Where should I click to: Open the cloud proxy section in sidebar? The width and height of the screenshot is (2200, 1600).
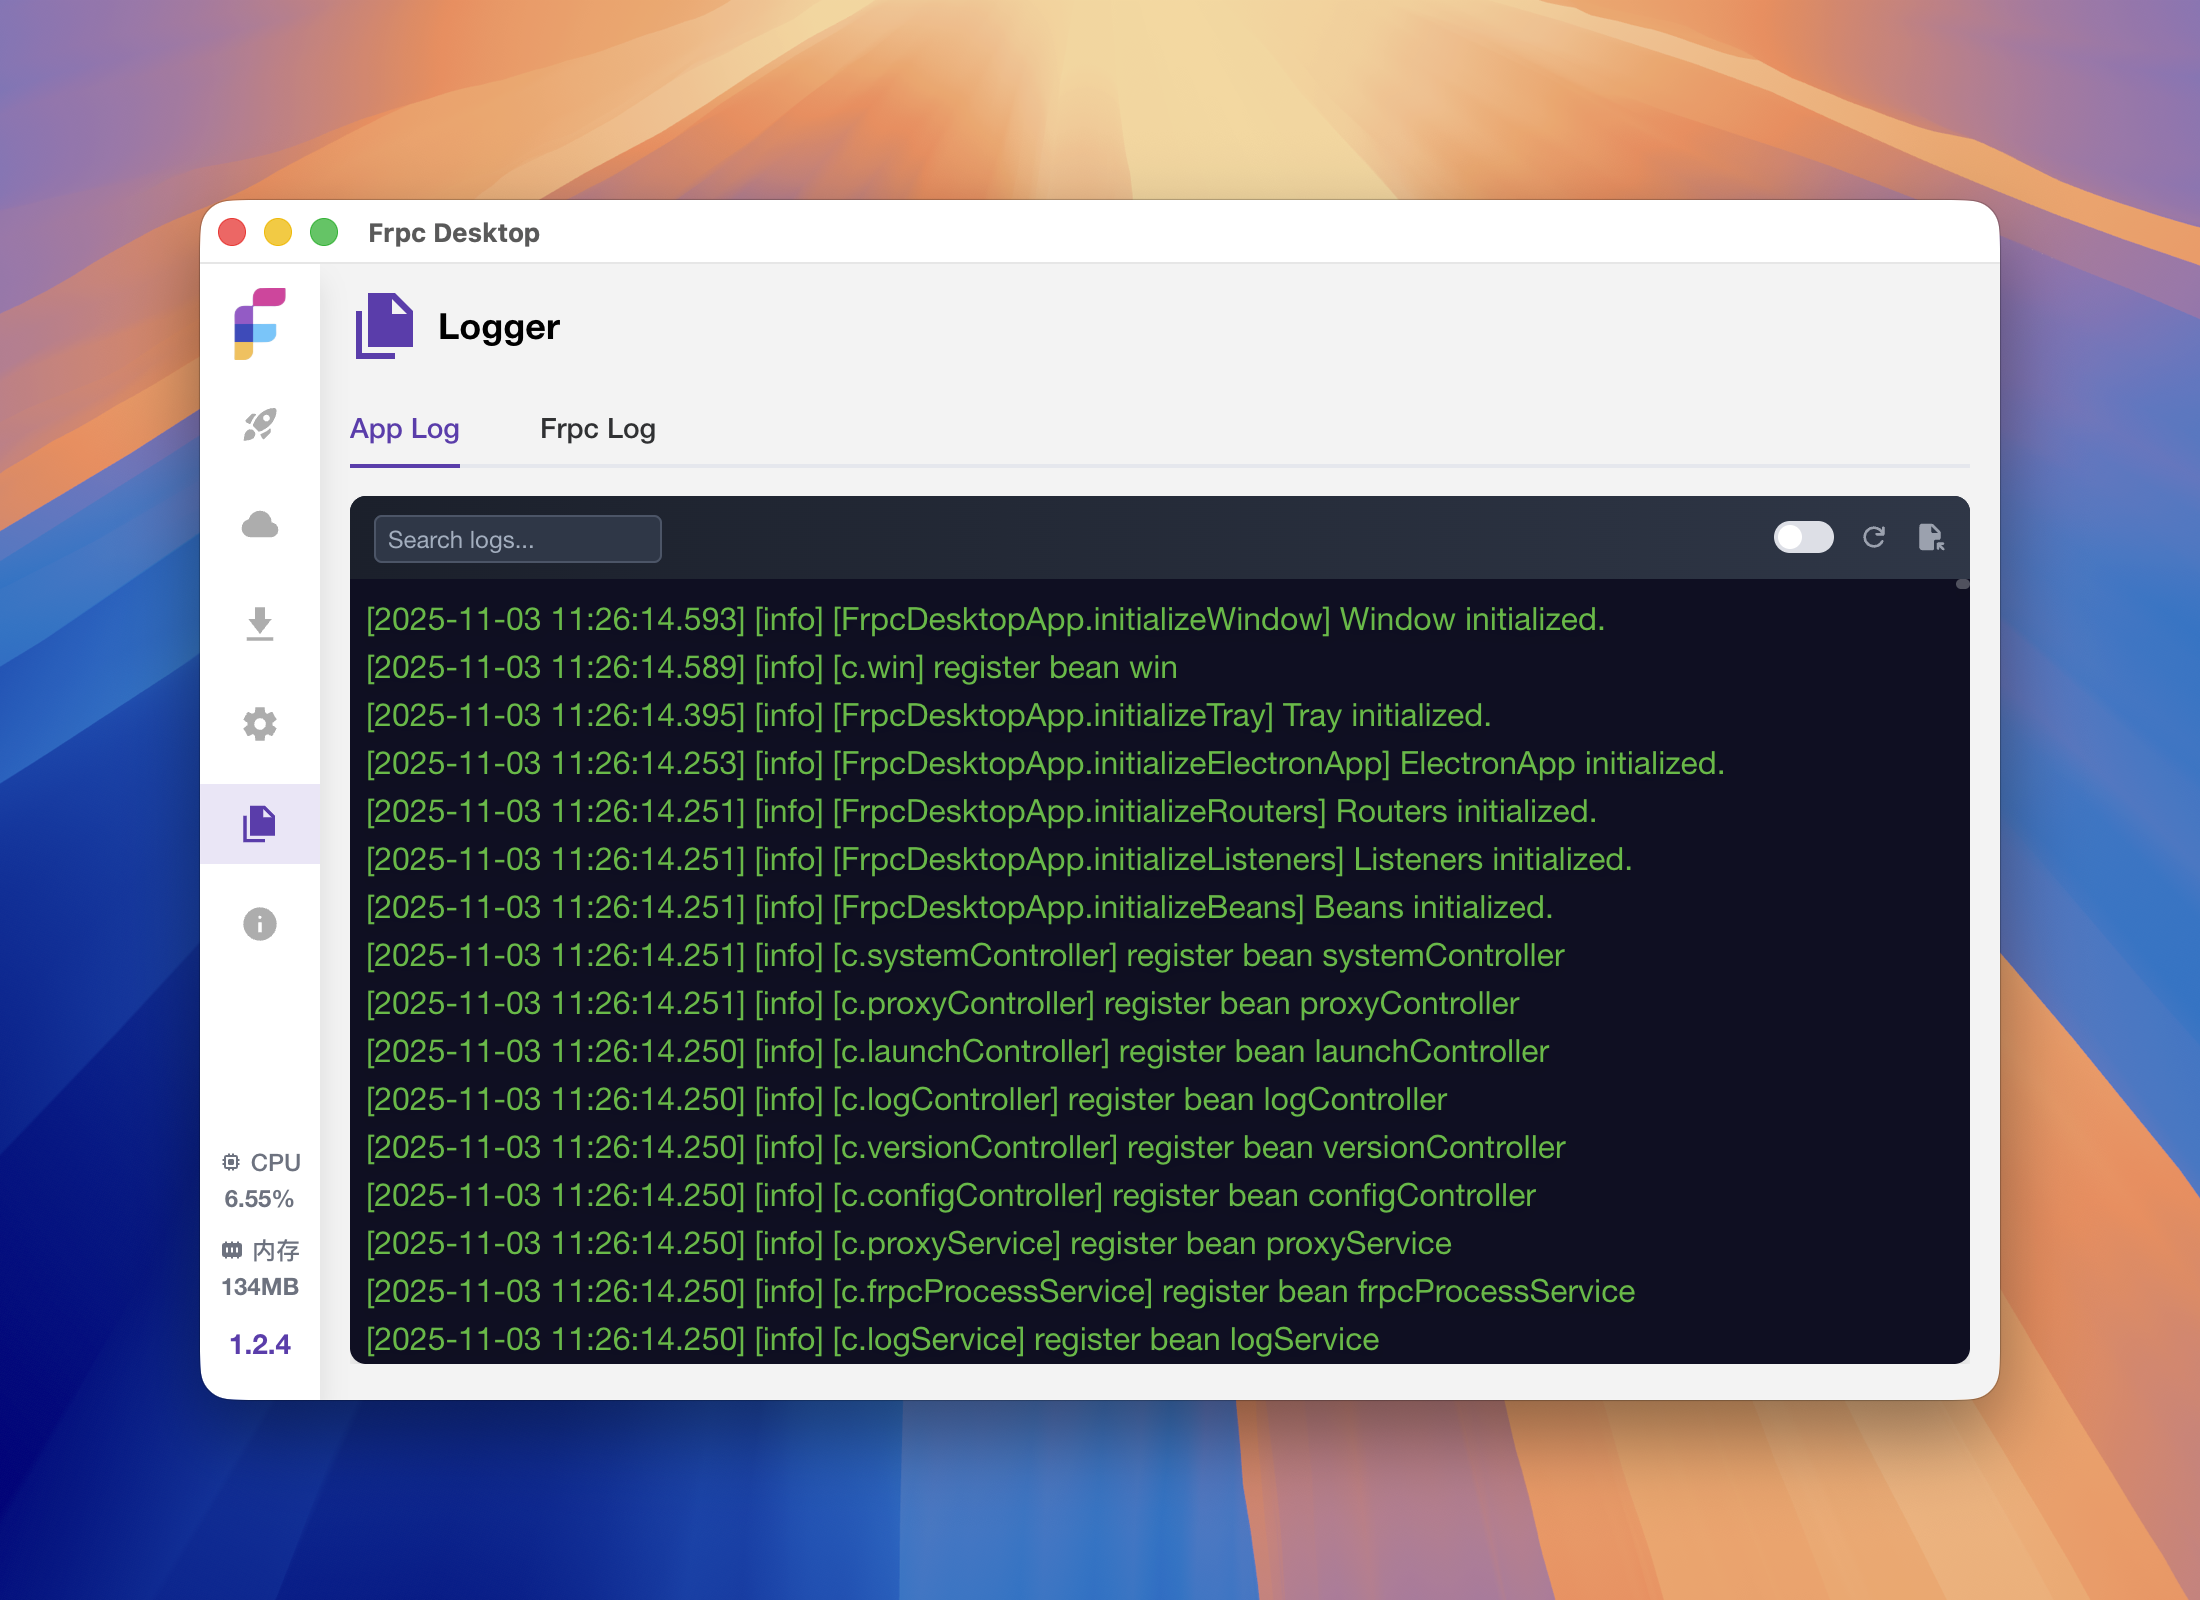[260, 524]
